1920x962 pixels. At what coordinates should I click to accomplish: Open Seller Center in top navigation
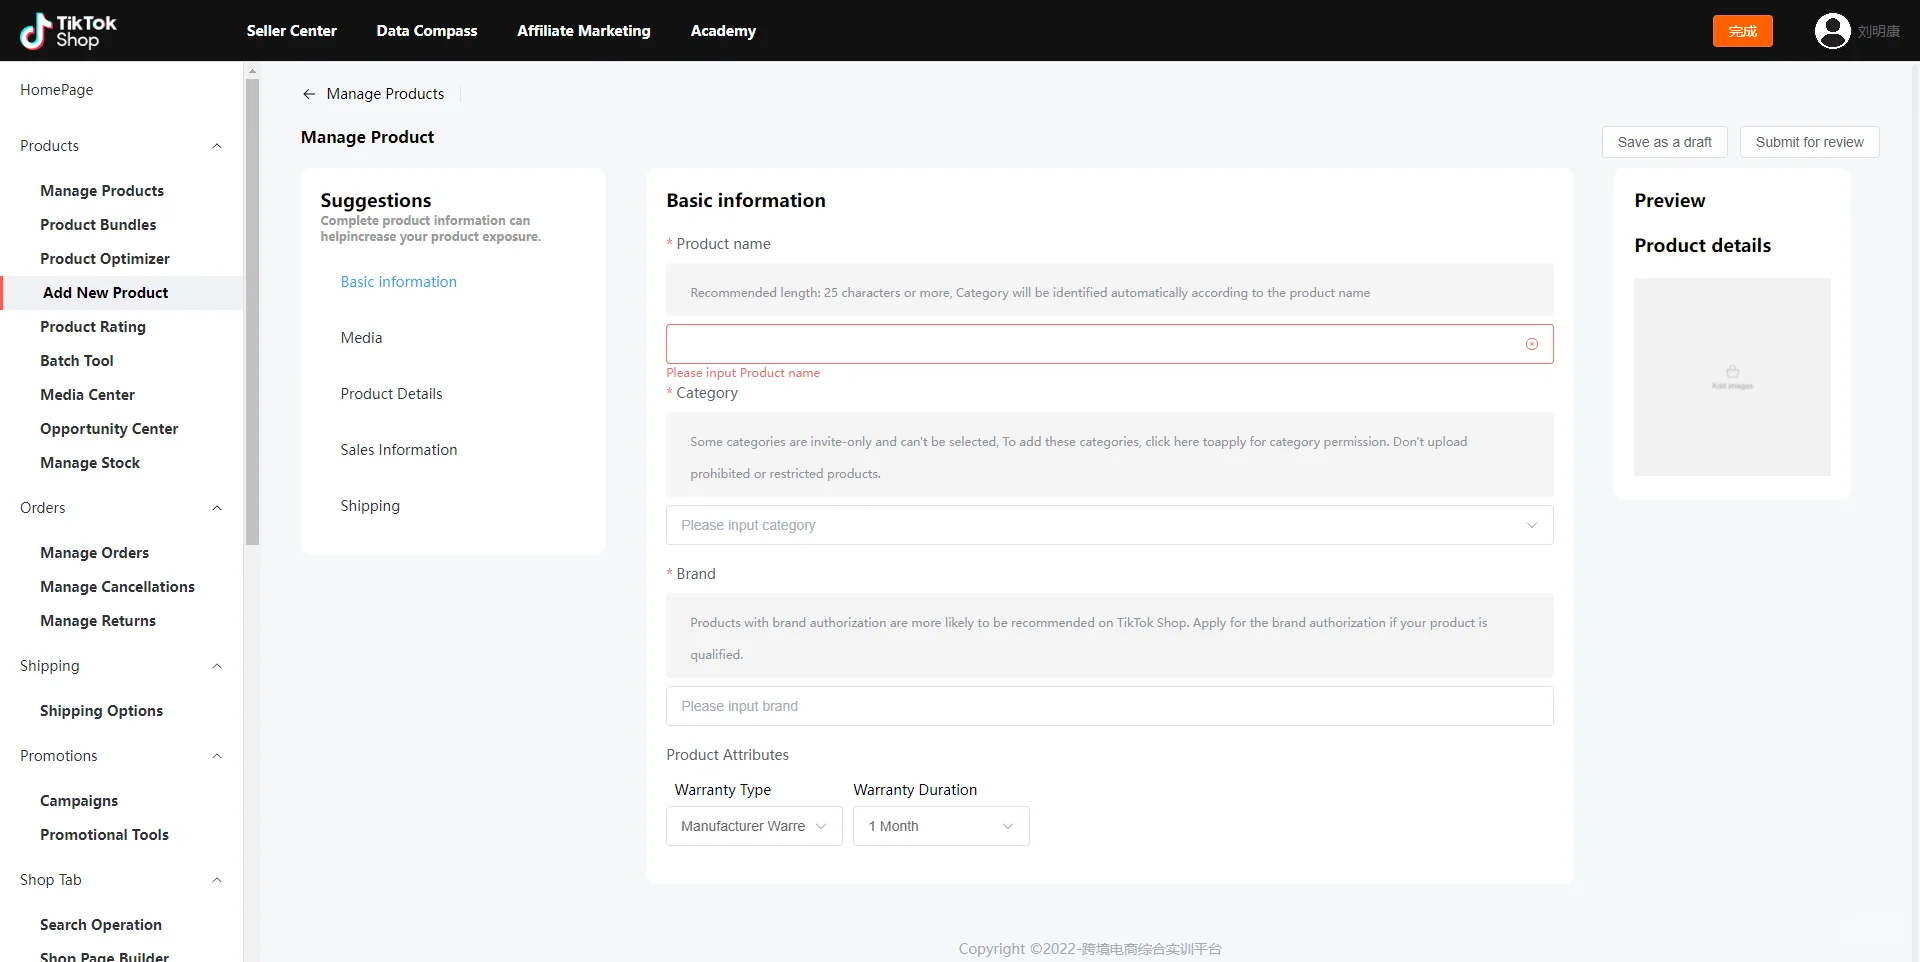pos(292,31)
